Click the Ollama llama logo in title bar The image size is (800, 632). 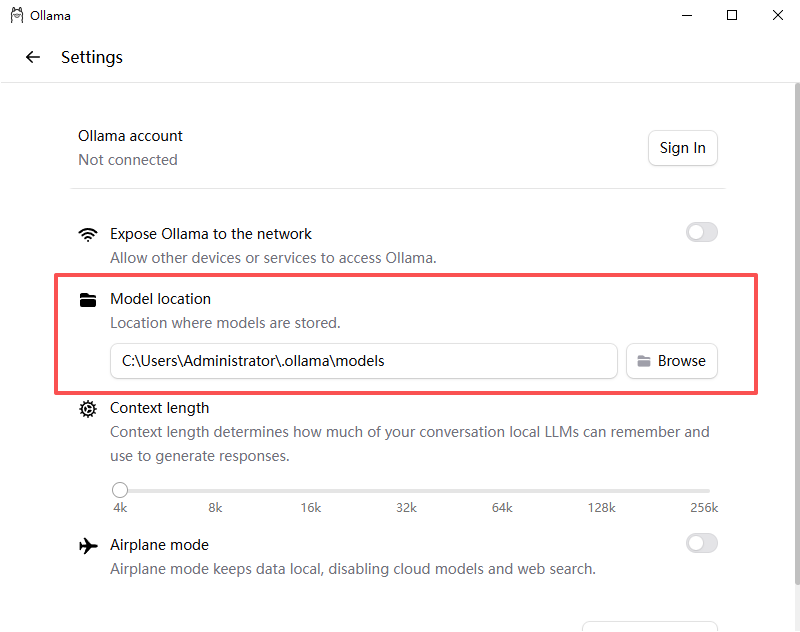coord(17,16)
